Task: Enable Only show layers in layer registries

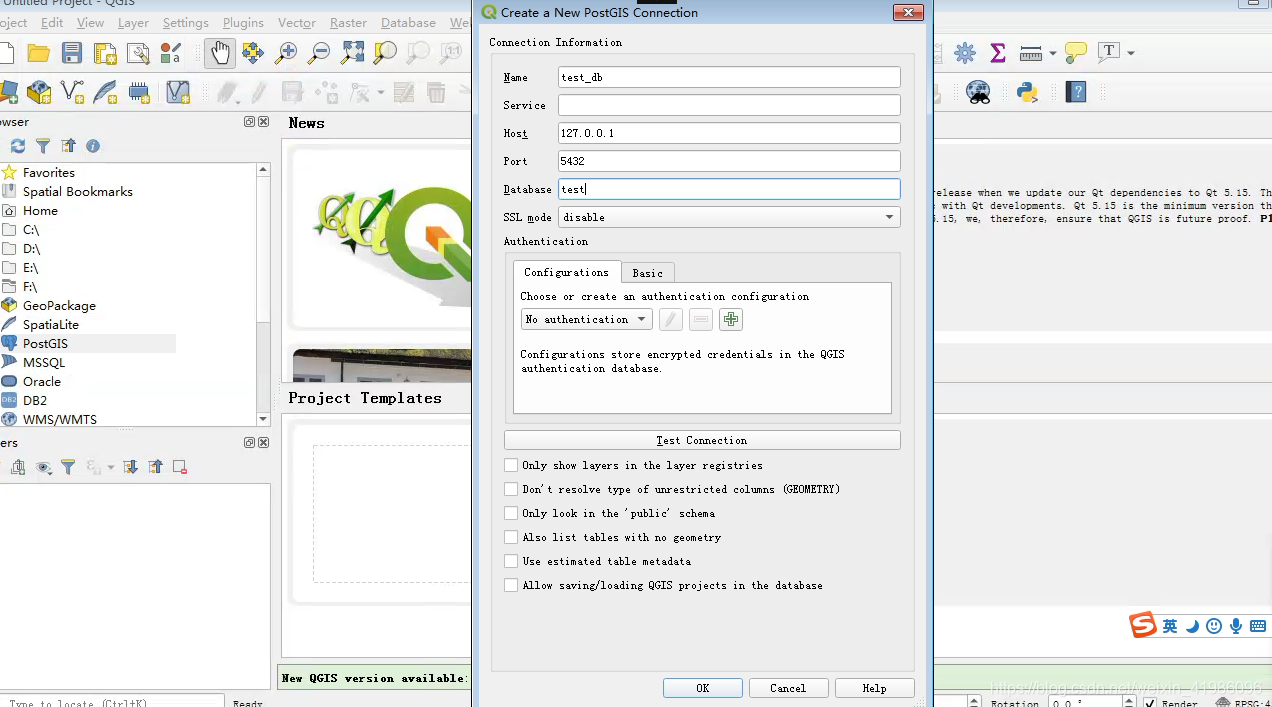Action: 511,465
